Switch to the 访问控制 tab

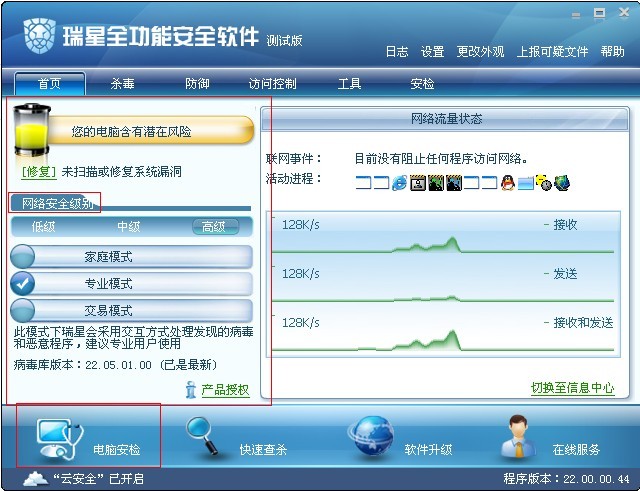(272, 84)
